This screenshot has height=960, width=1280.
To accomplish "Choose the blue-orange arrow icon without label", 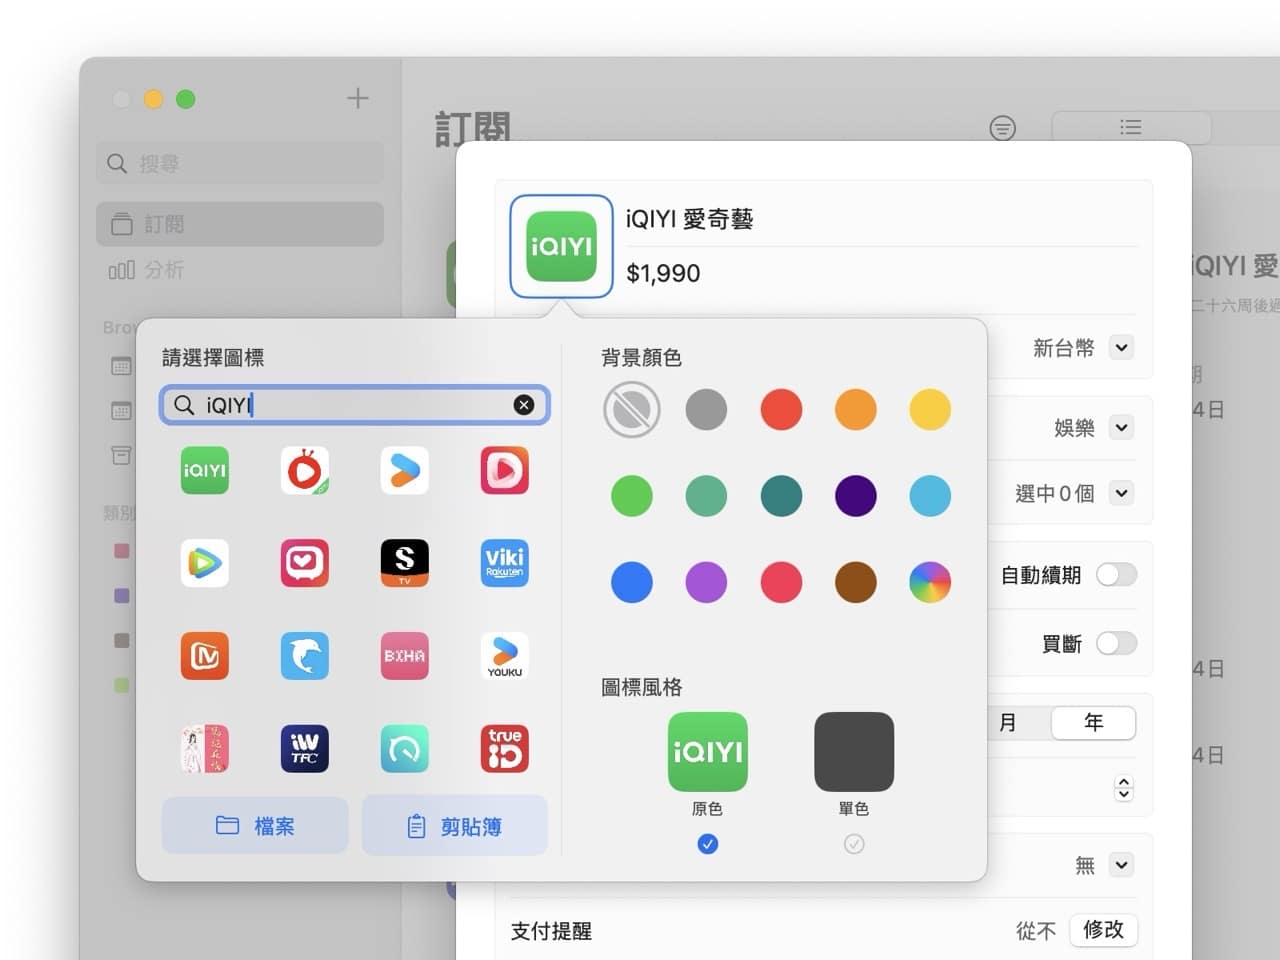I will [405, 470].
